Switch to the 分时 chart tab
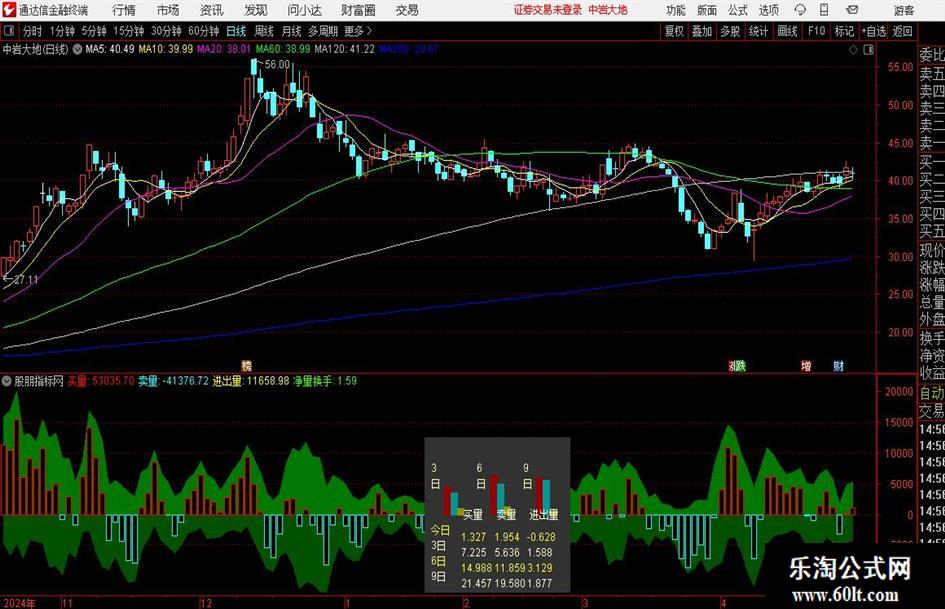Screen dimensions: 945x609 coord(32,31)
